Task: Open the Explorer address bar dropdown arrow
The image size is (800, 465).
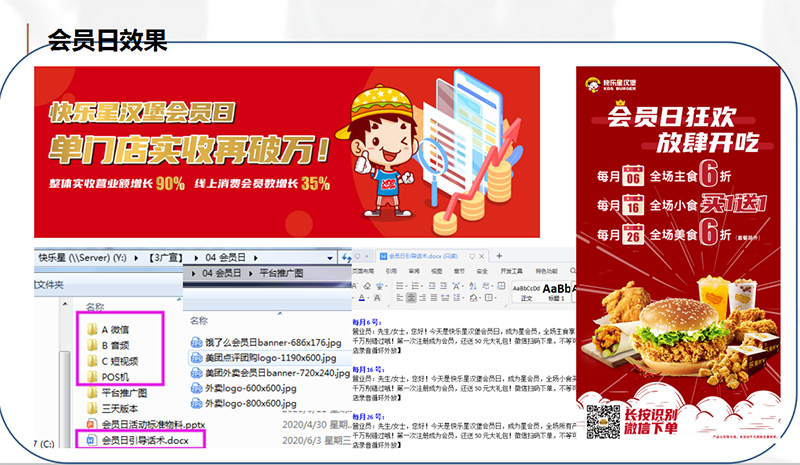Action: pyautogui.click(x=330, y=258)
